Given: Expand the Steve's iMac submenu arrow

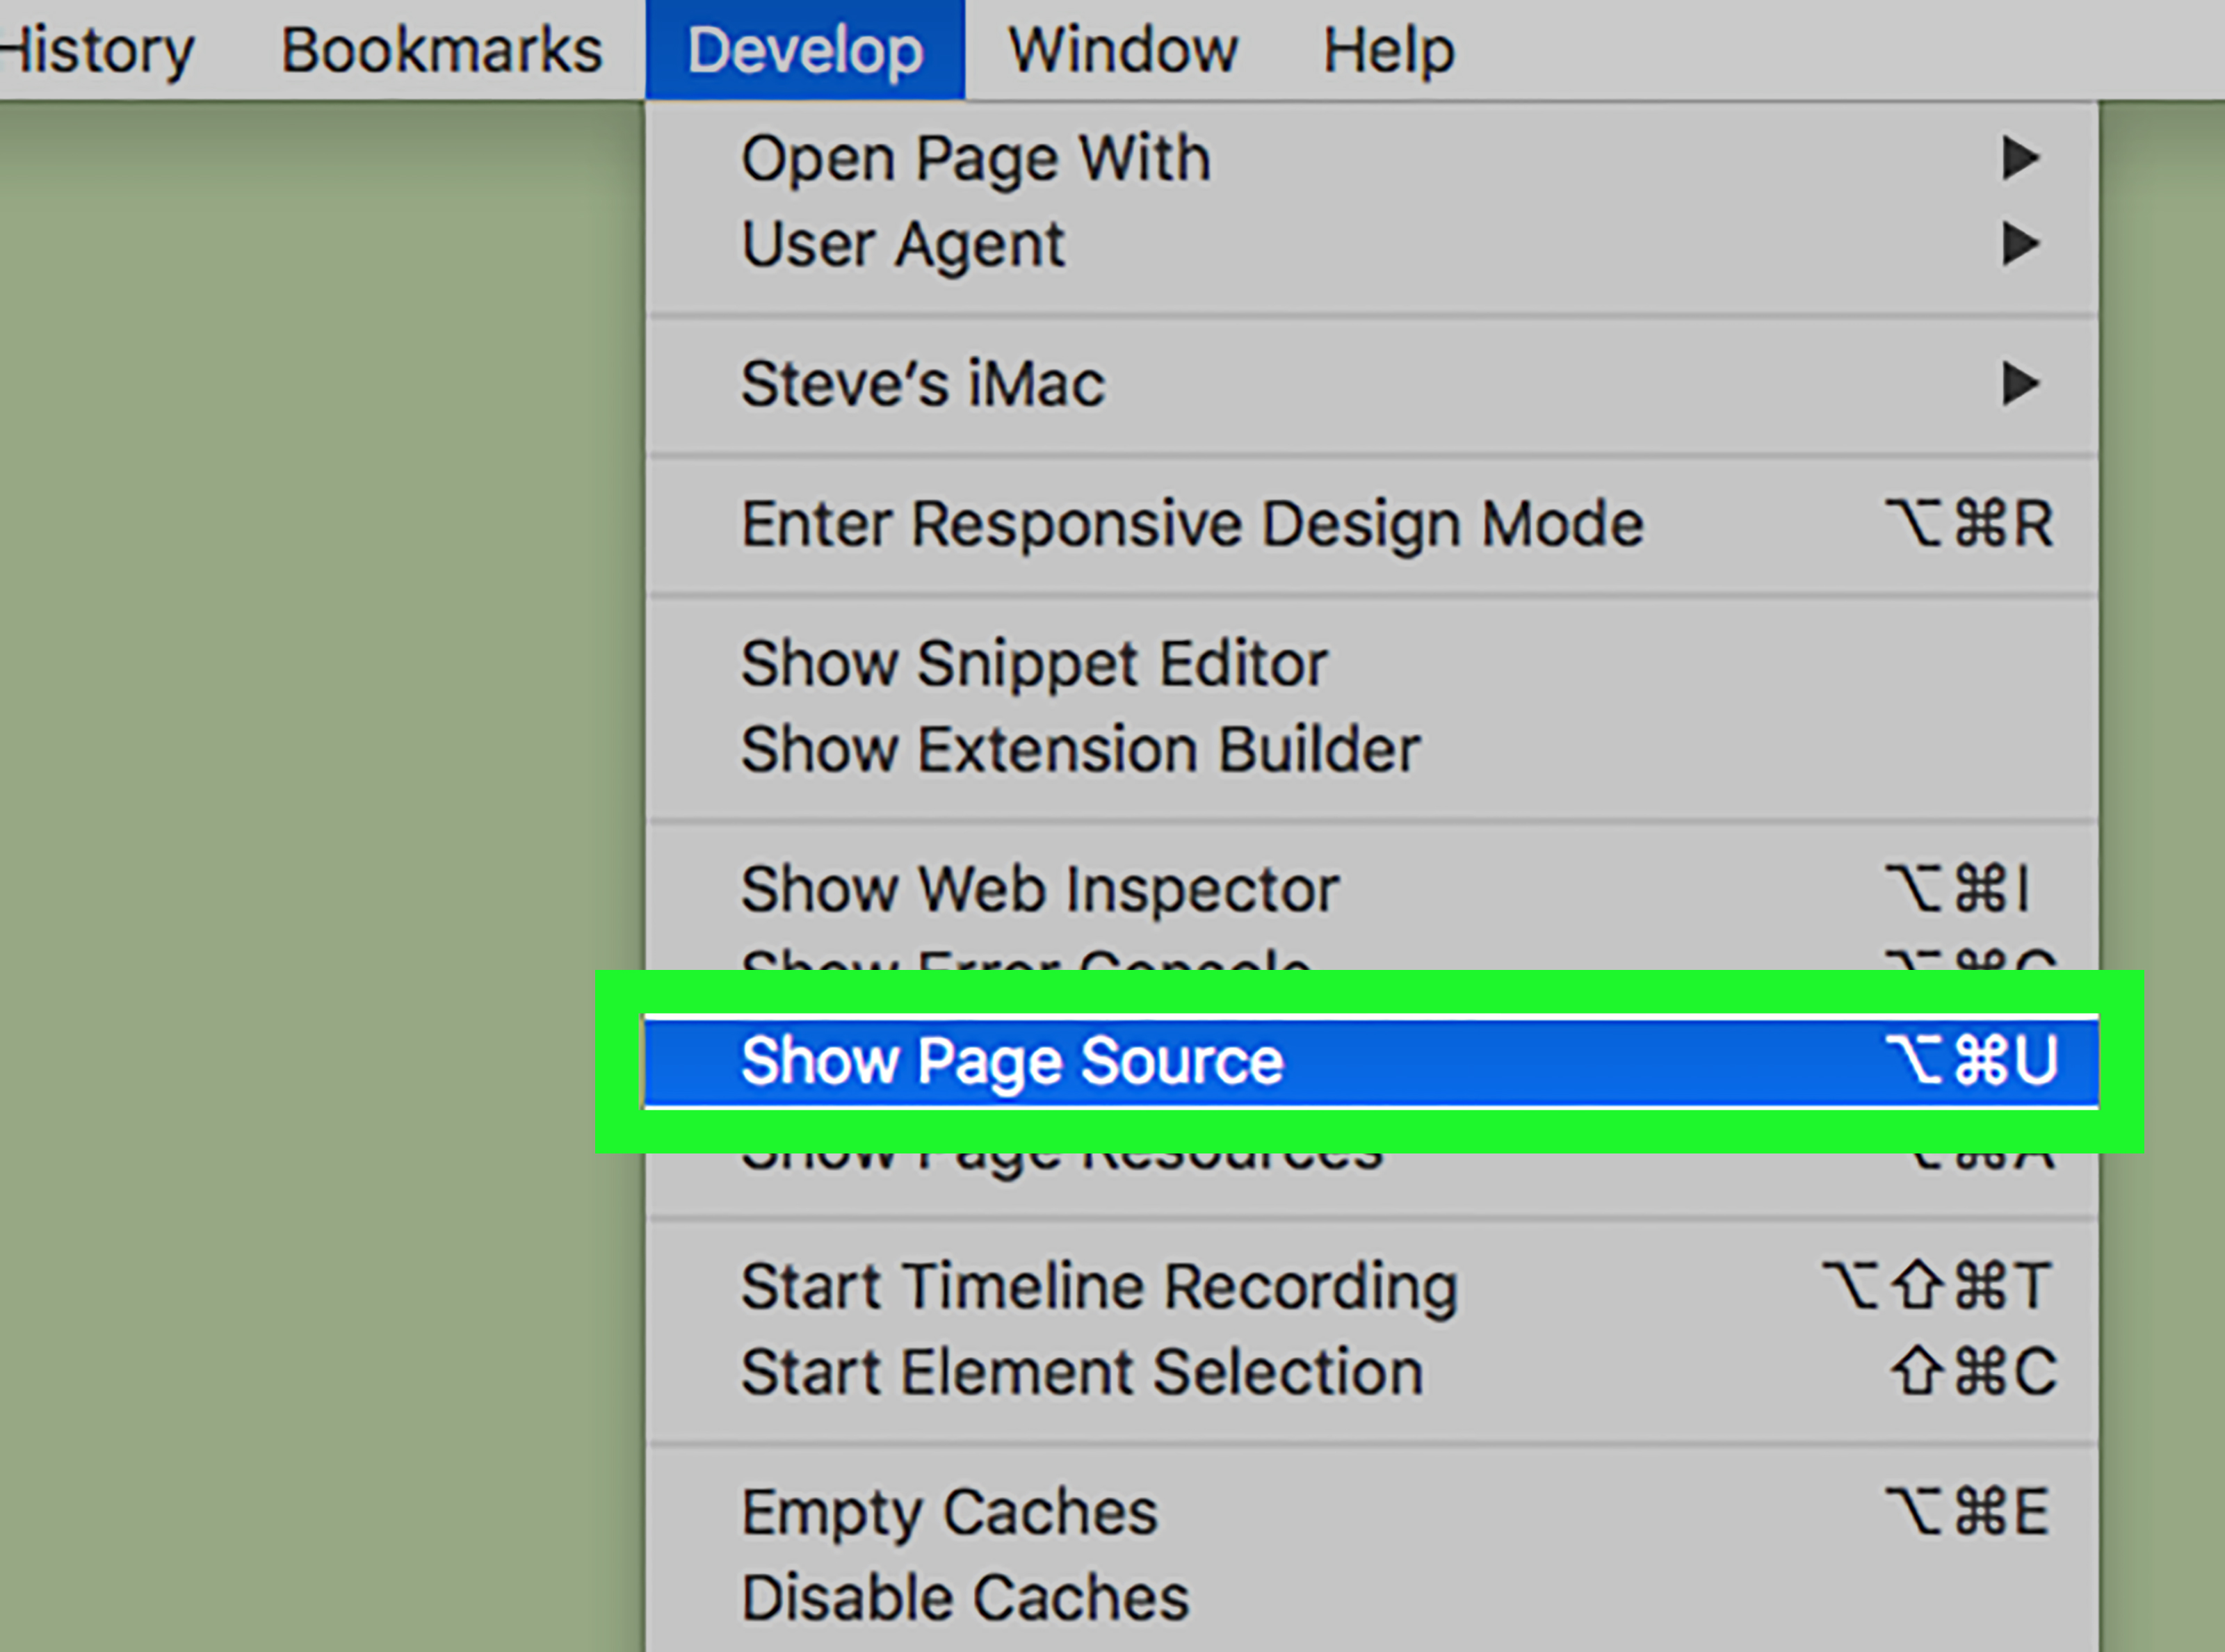Looking at the screenshot, I should (x=2020, y=384).
